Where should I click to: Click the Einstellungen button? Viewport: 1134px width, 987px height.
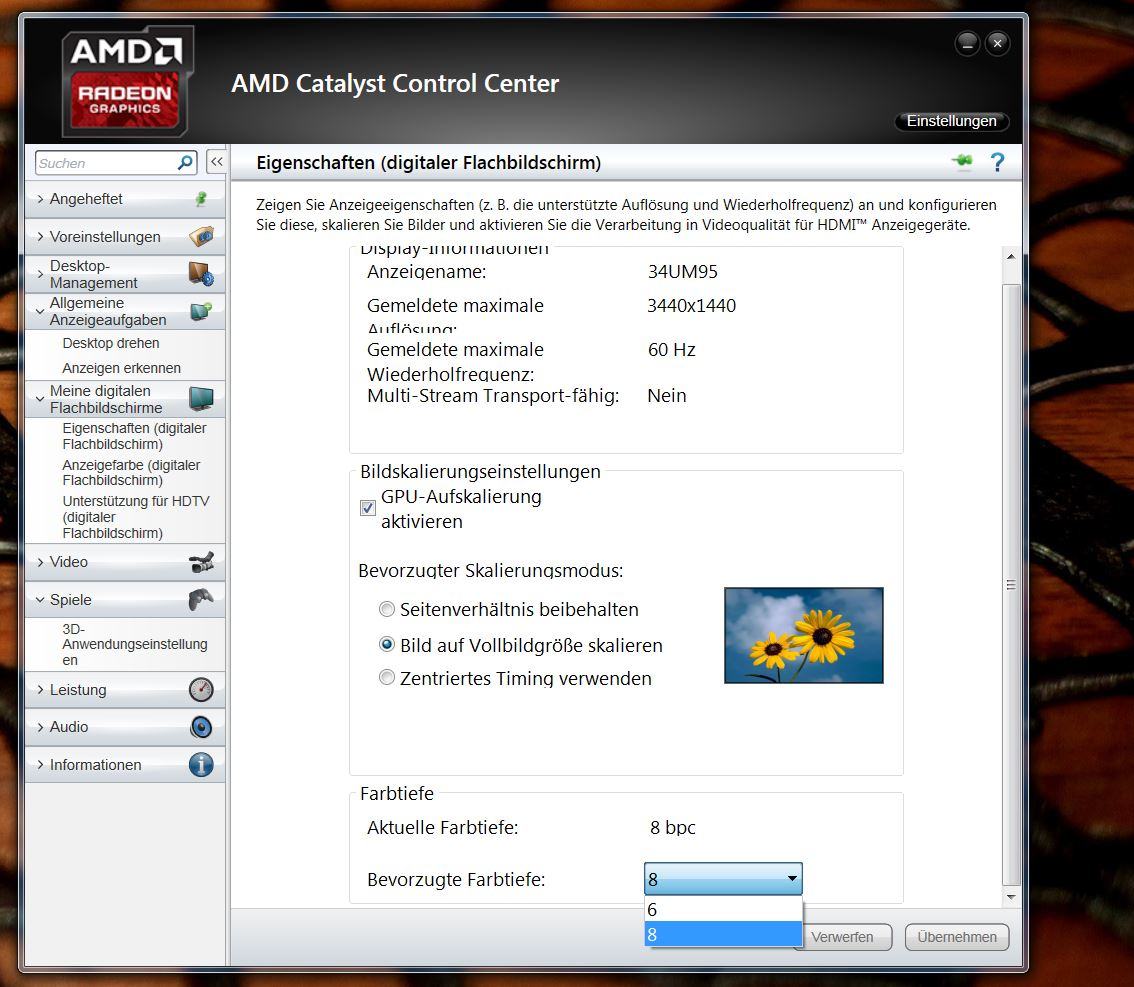click(952, 121)
